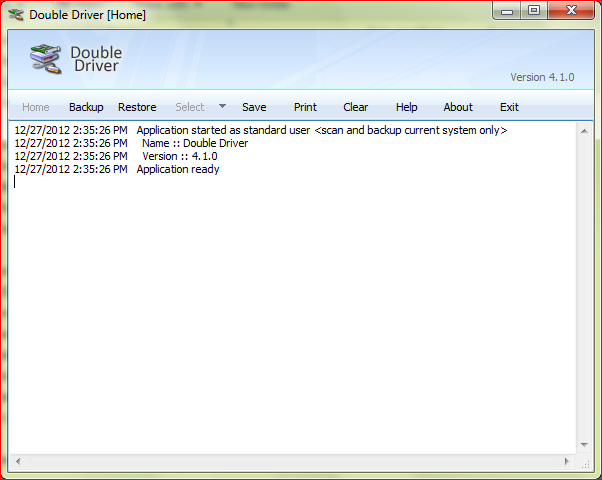The image size is (602, 480).
Task: Click the vertical scrollbar down arrow
Action: point(584,445)
